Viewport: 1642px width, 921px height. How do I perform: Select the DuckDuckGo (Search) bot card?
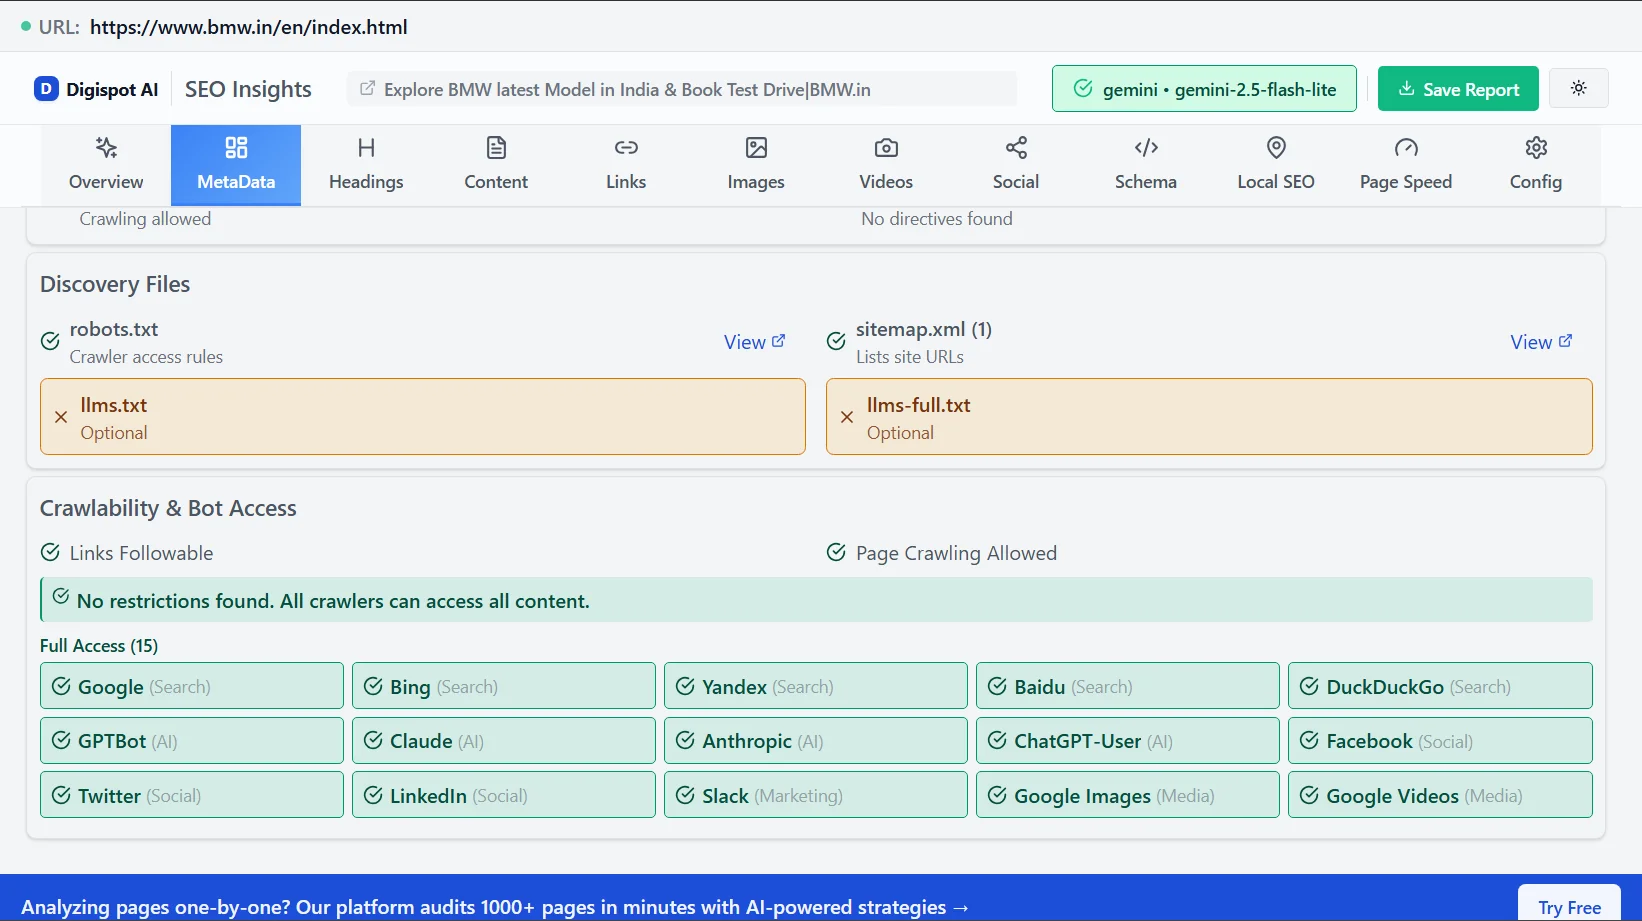pos(1440,686)
